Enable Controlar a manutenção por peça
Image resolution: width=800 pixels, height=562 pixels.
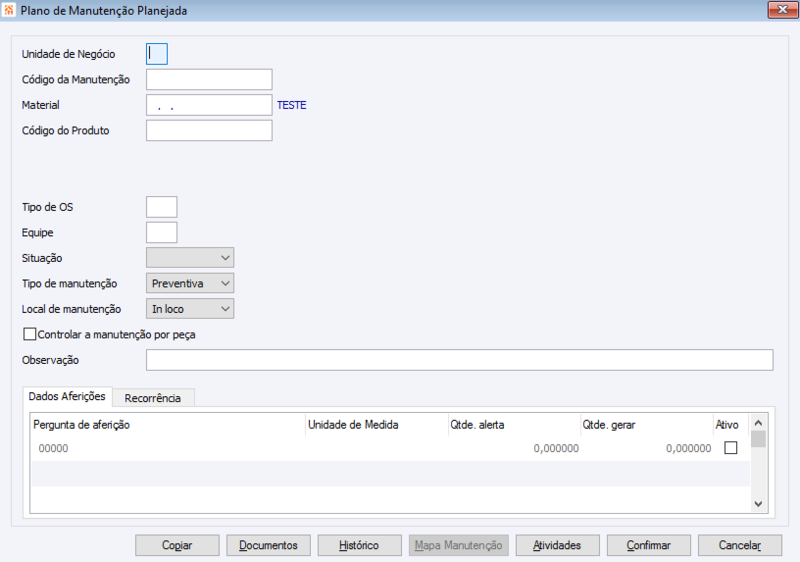(30, 335)
